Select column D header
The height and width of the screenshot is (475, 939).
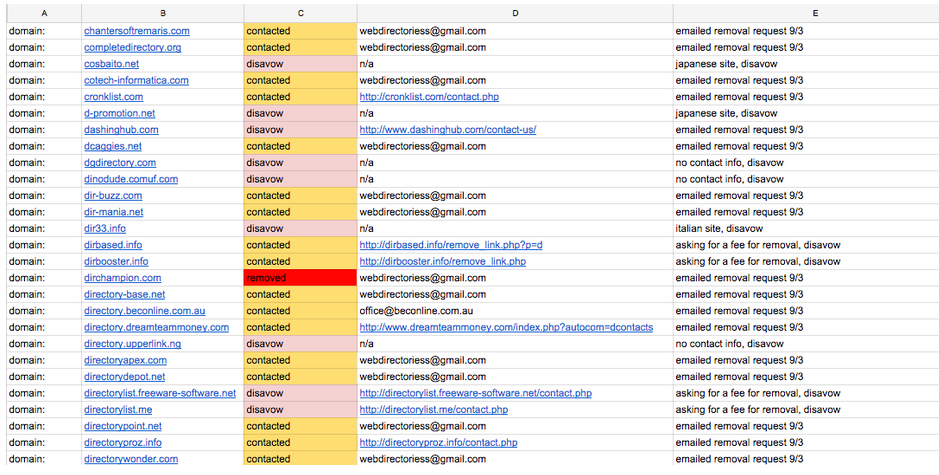[x=514, y=12]
